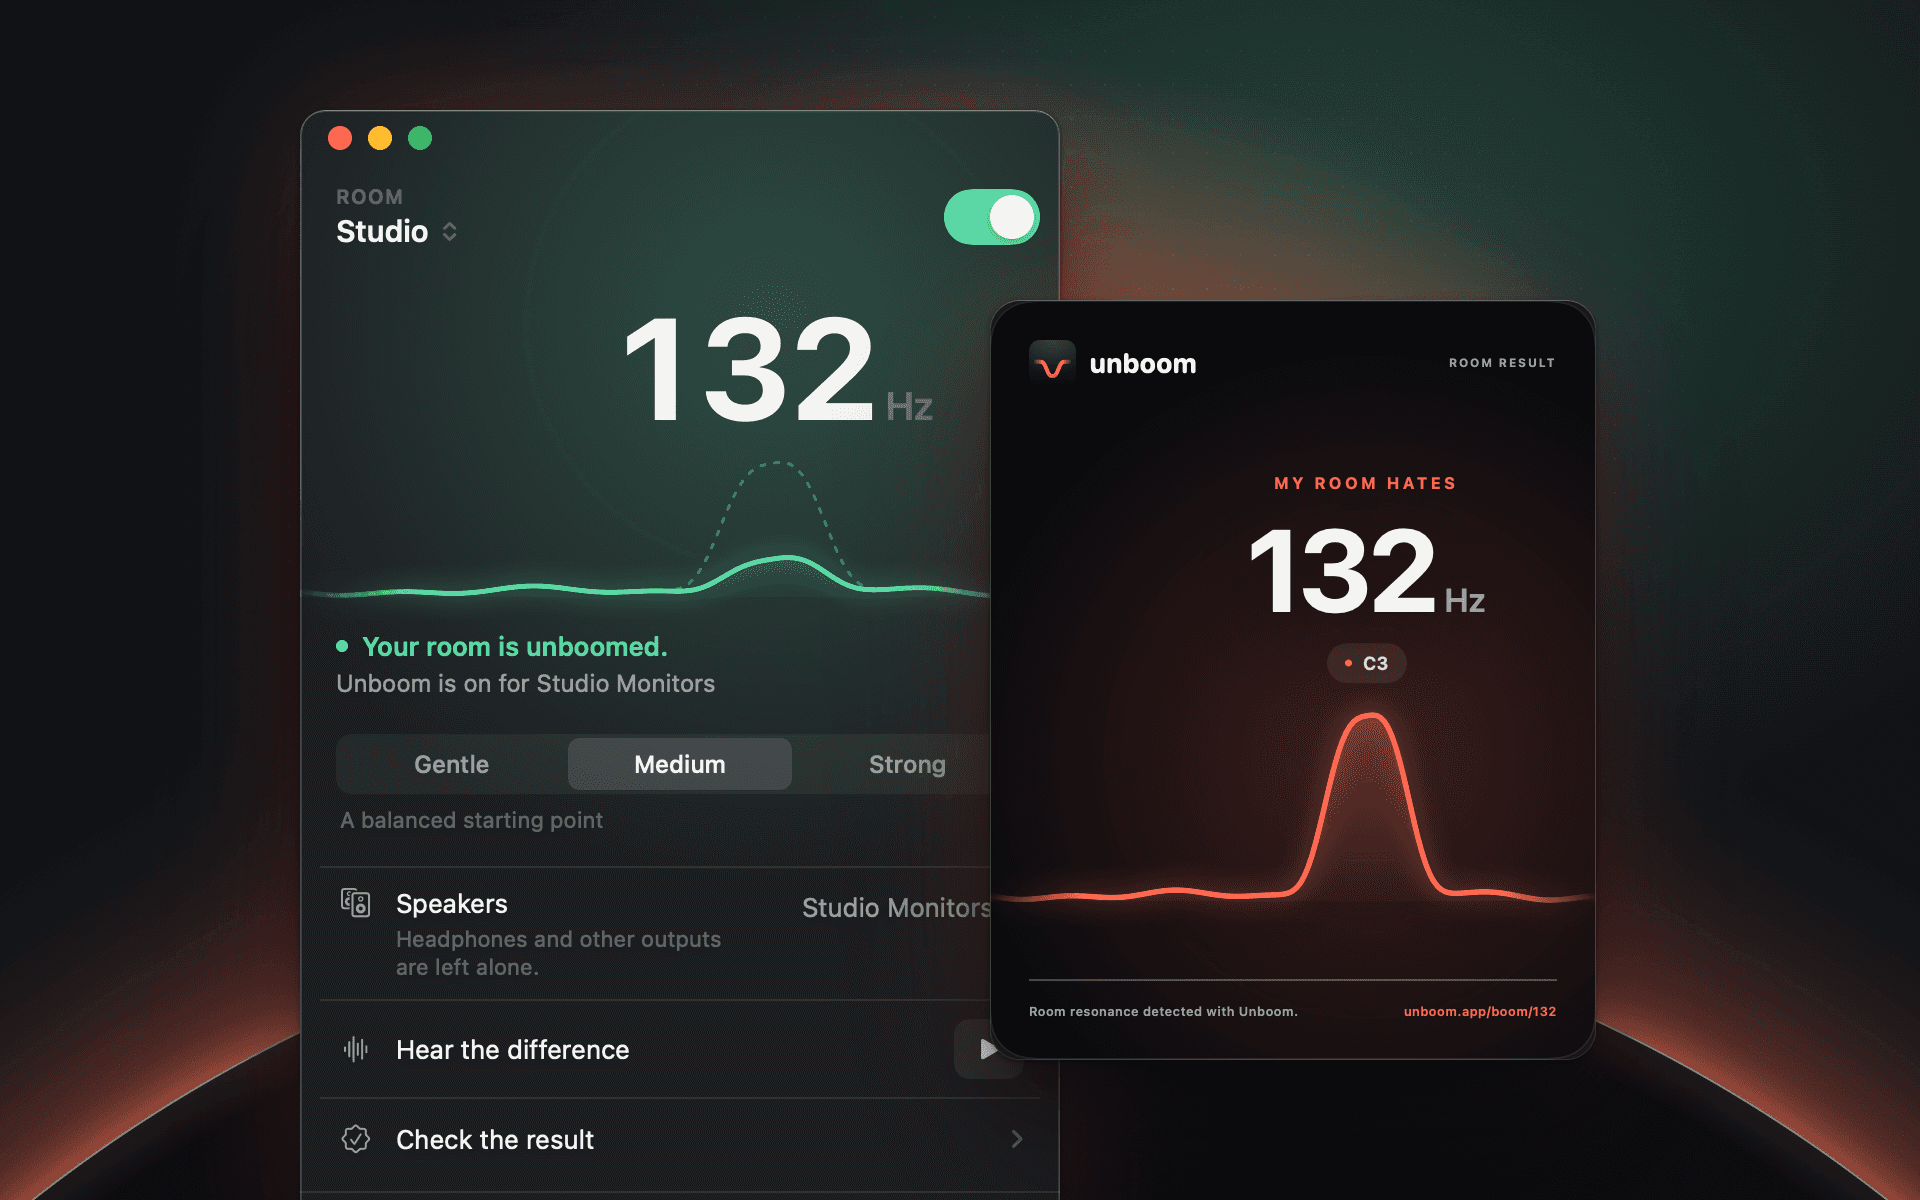Click the unboom logo icon on result card
The image size is (1920, 1200).
tap(1052, 364)
